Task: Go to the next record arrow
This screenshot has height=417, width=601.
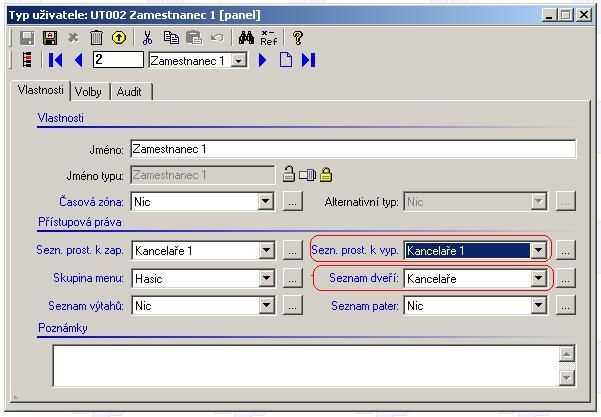Action: coord(263,60)
